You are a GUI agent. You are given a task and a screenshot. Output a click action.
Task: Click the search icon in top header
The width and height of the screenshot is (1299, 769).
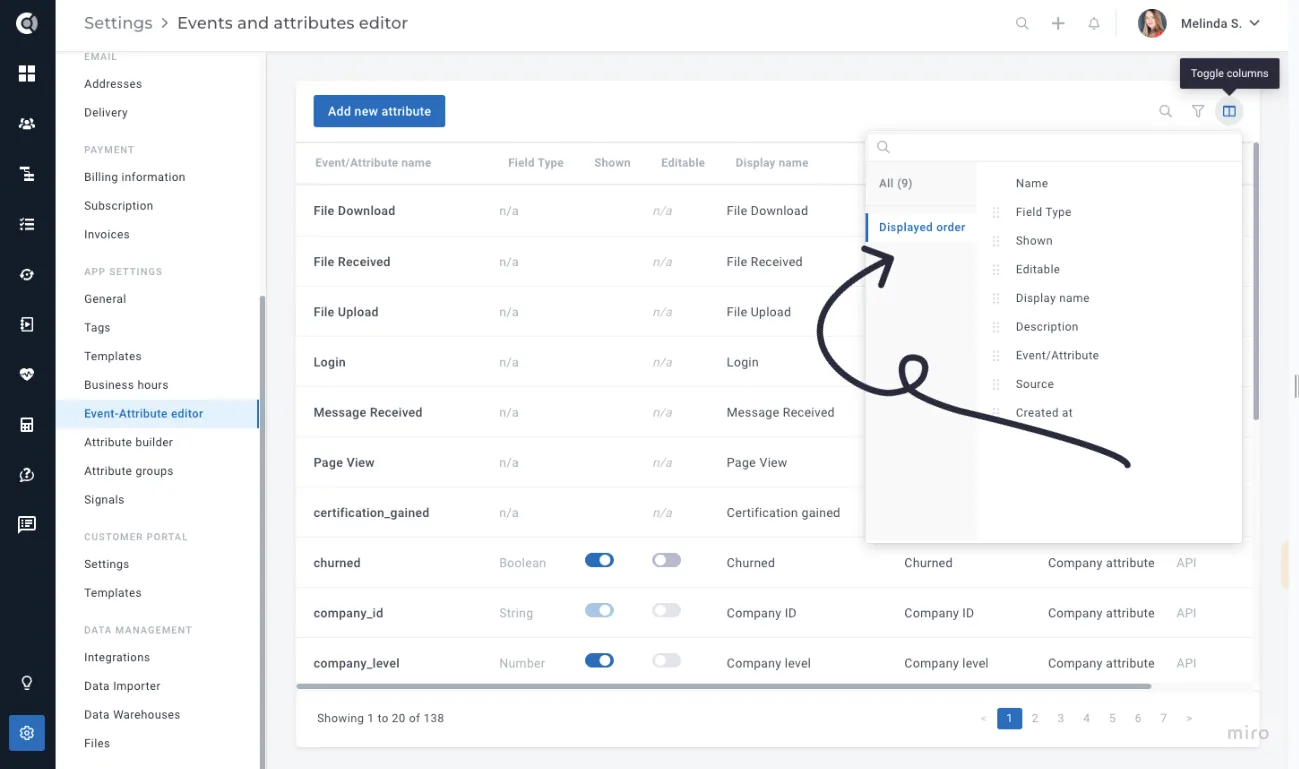1022,23
